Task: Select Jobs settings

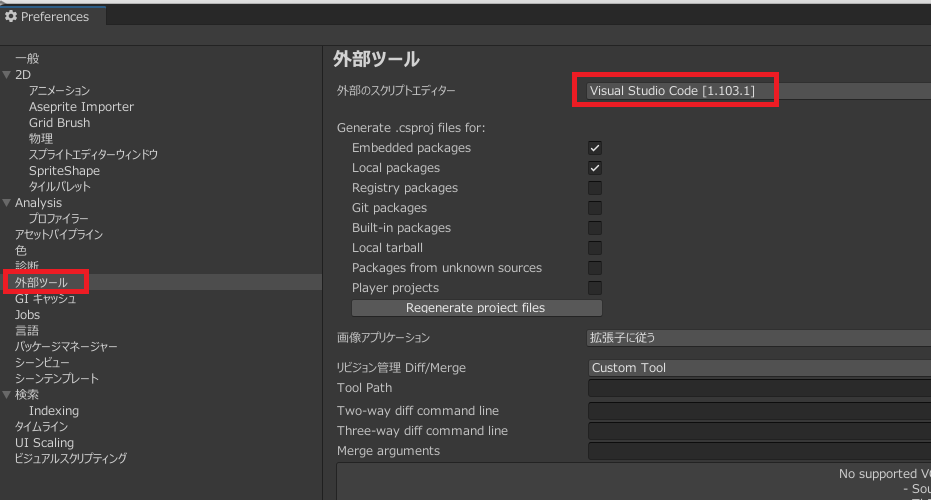Action: (x=27, y=315)
